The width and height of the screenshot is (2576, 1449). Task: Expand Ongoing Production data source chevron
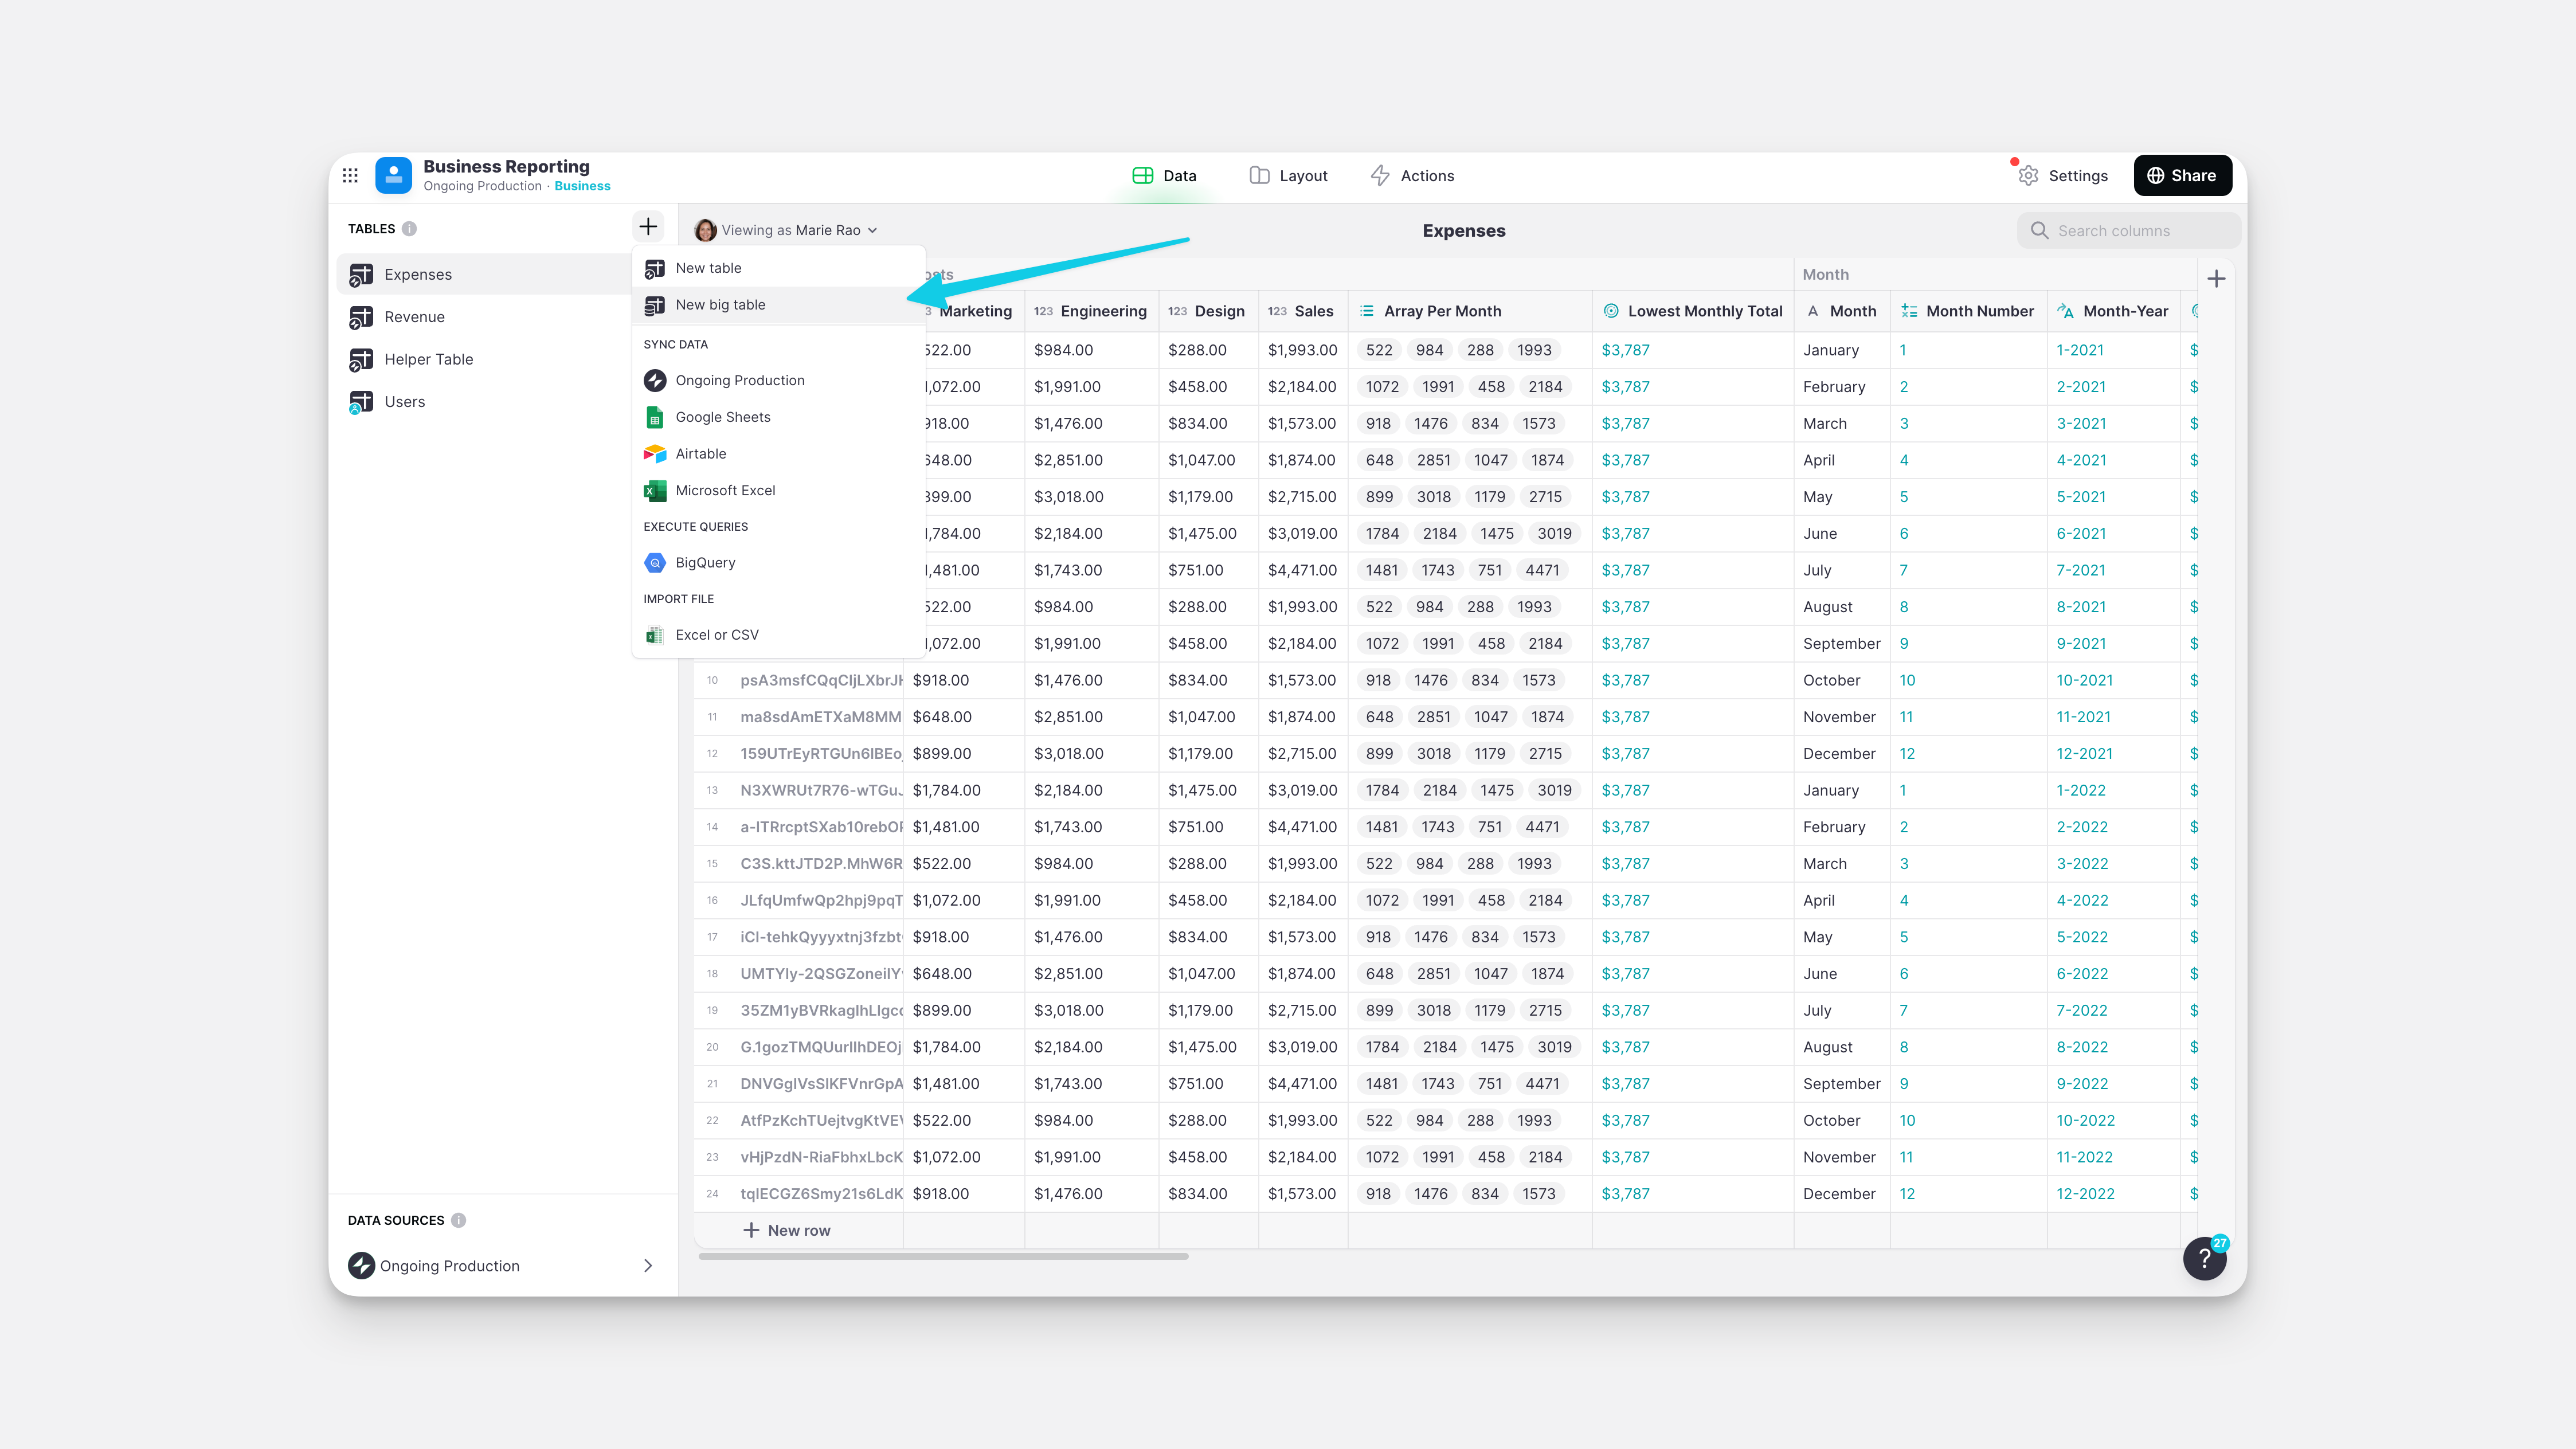click(648, 1266)
